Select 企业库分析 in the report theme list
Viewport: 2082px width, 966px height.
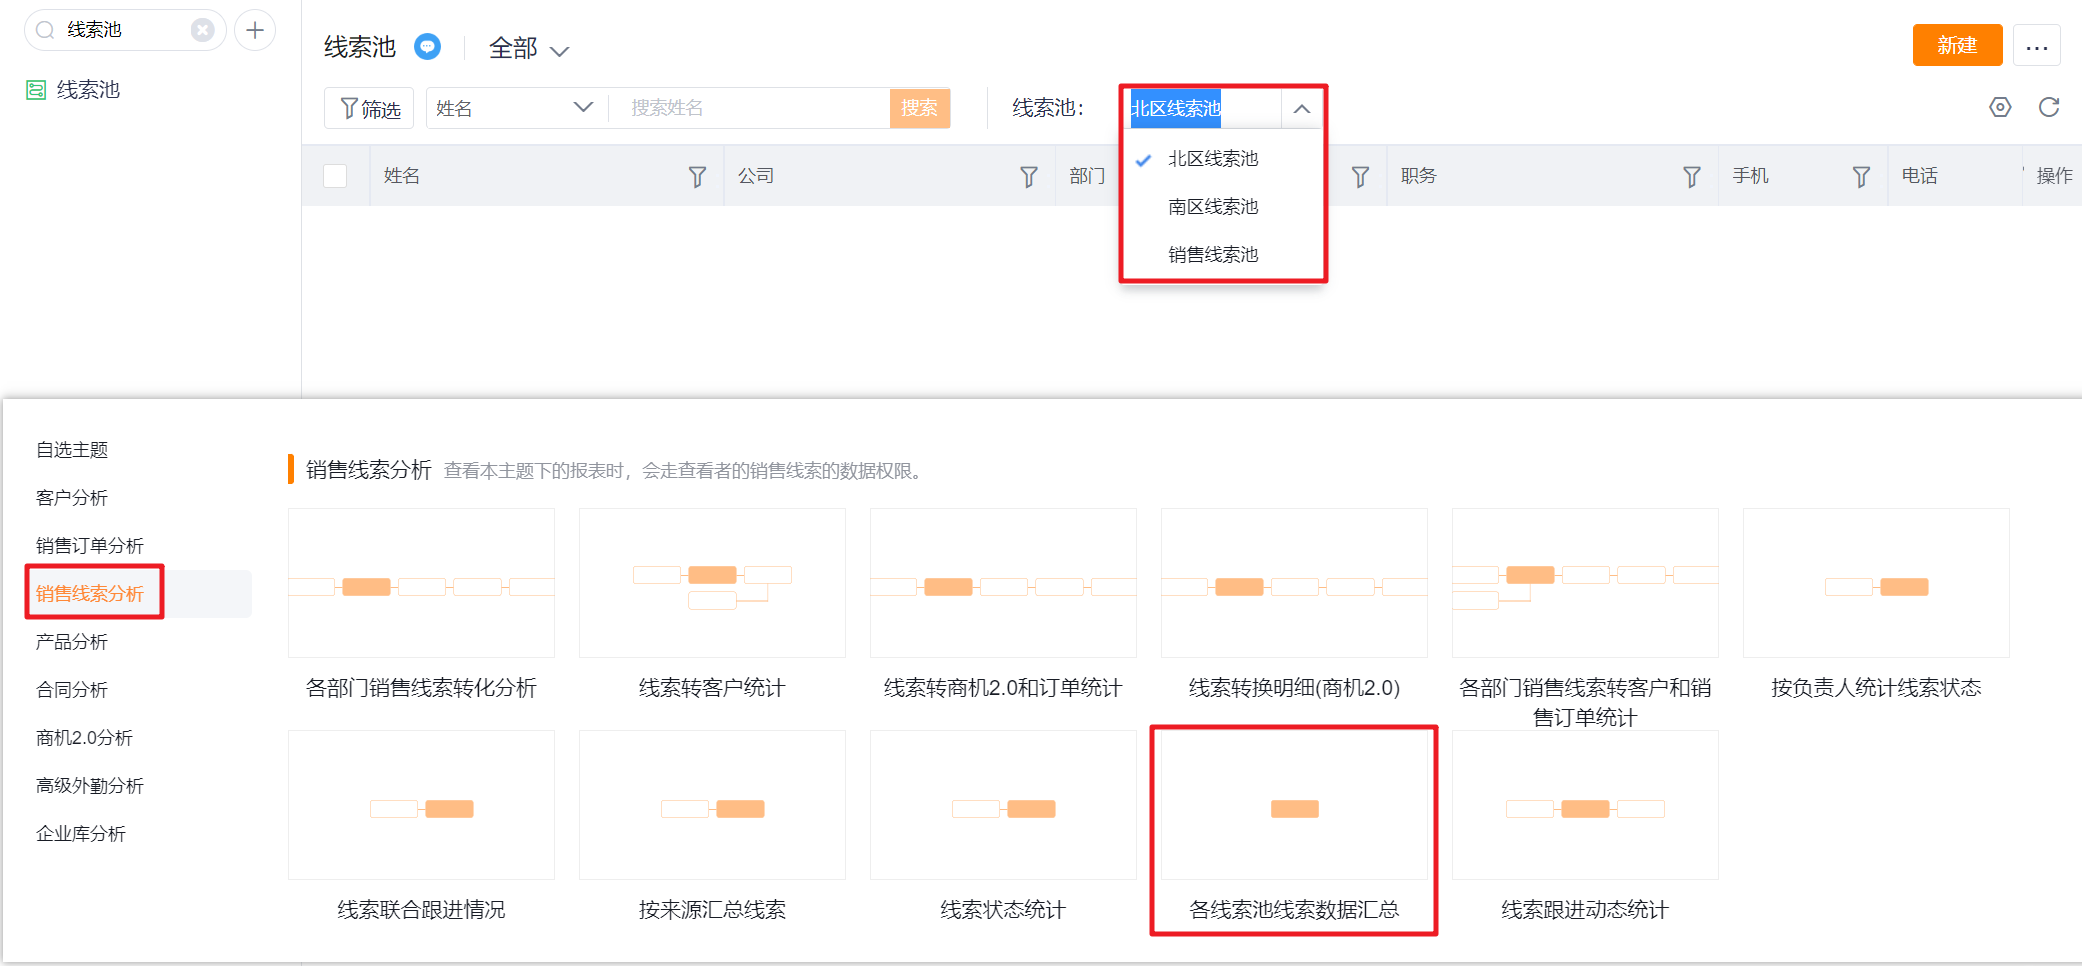tap(81, 834)
